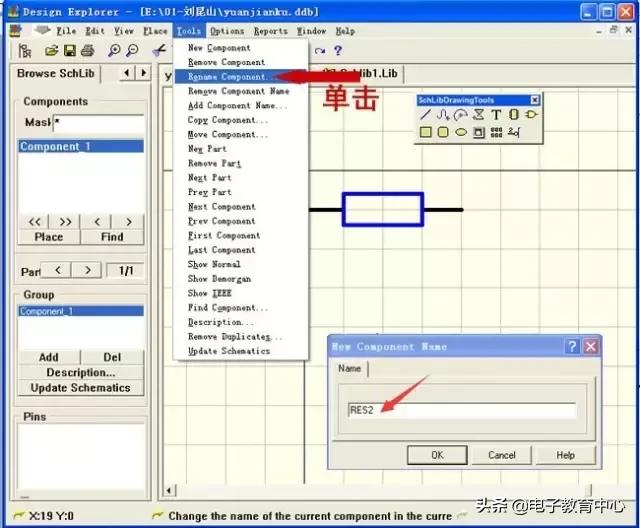Click the Mask input field

pyautogui.click(x=98, y=123)
